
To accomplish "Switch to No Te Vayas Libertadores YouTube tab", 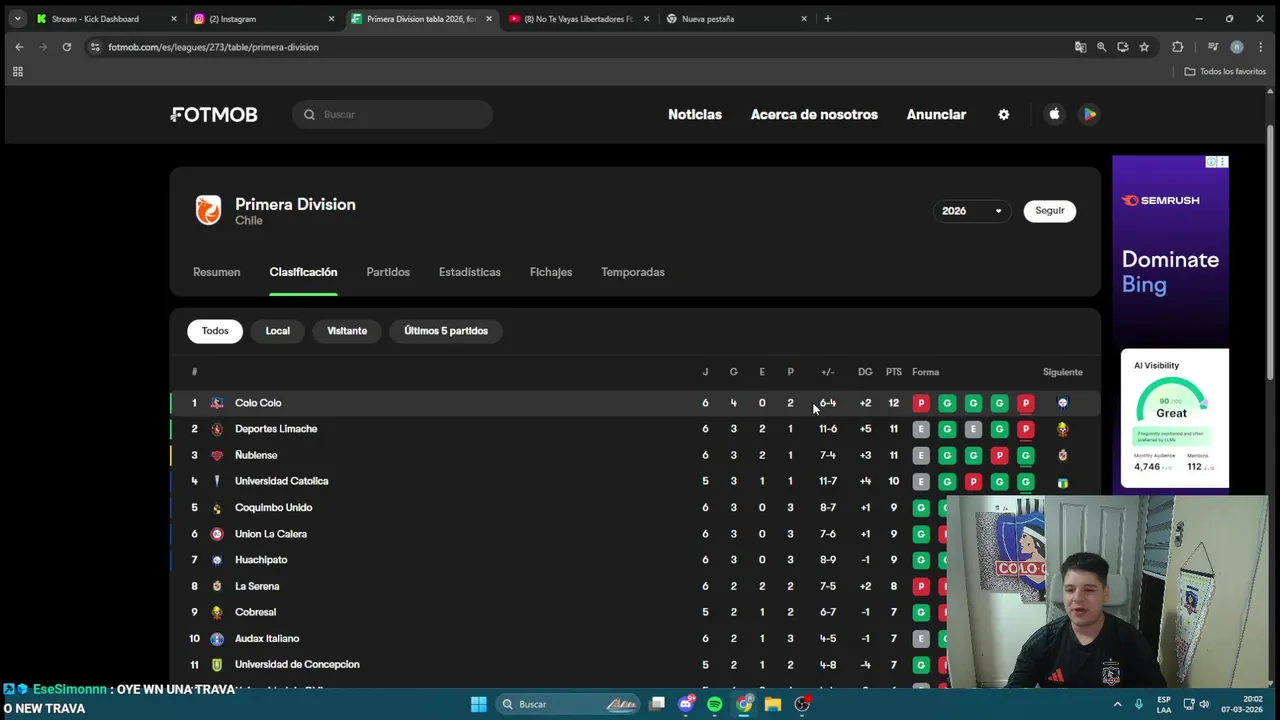I will point(579,19).
